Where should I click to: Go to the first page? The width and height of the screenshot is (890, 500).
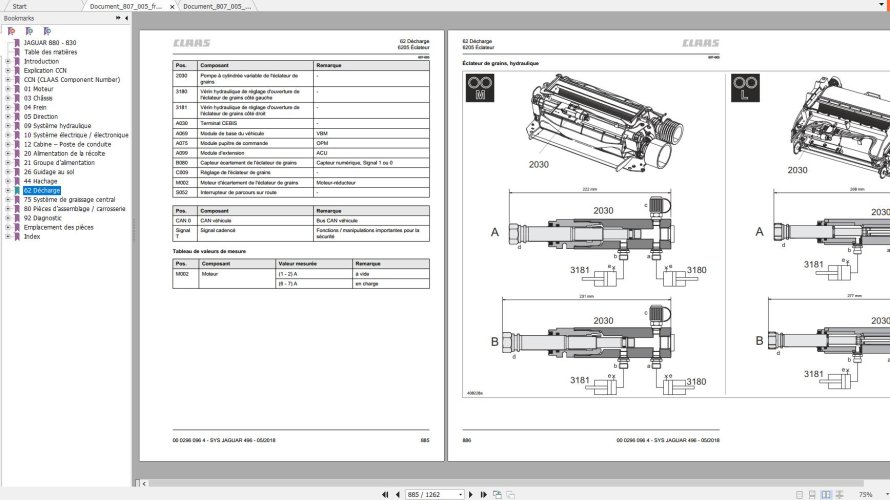tap(385, 494)
